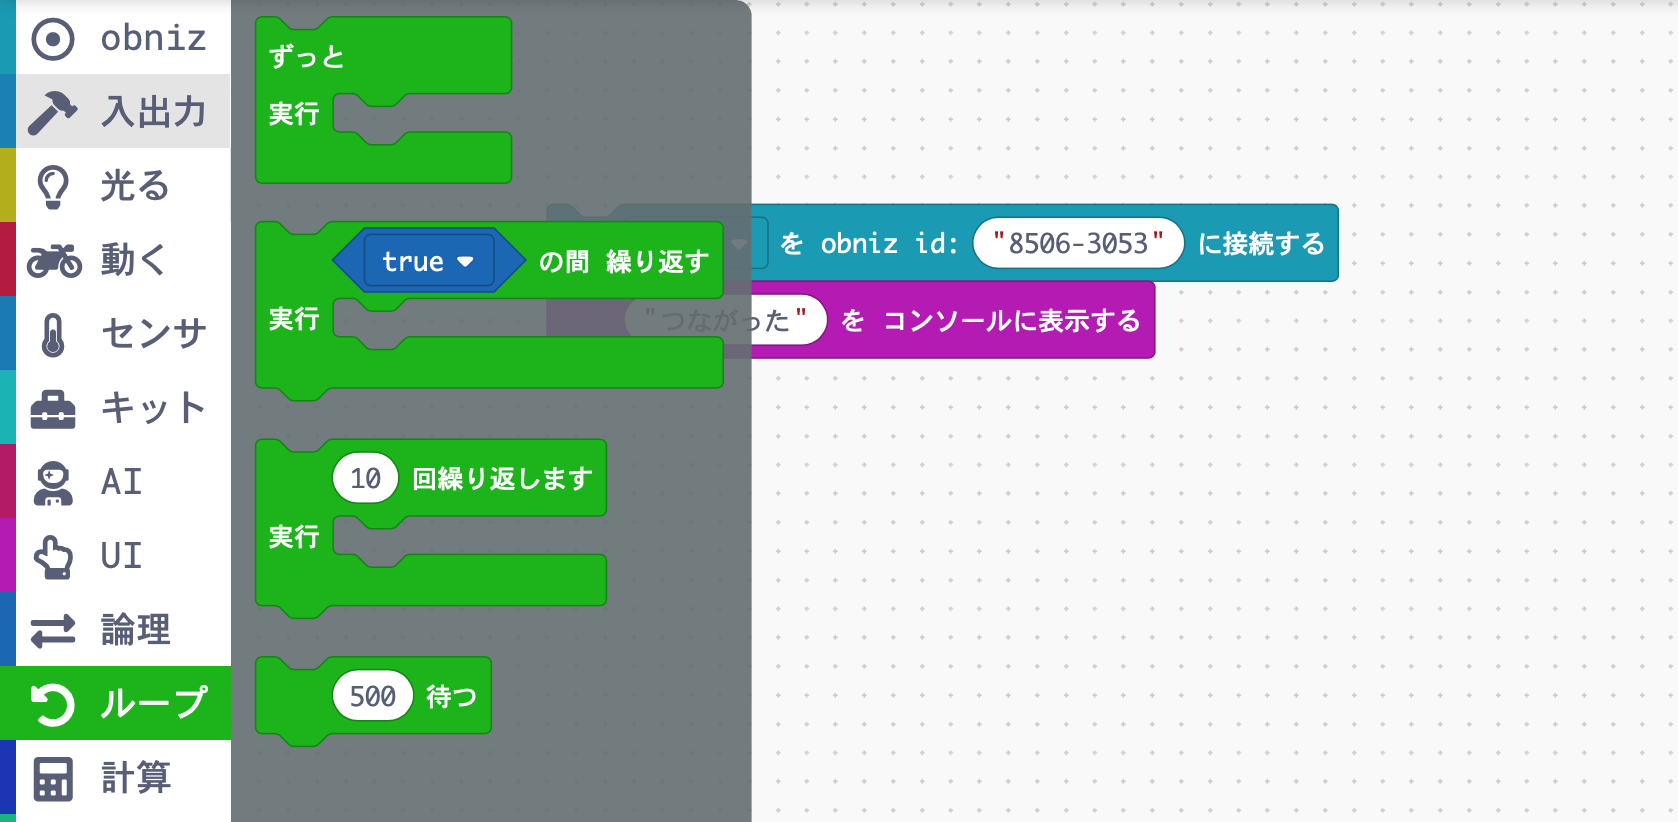Pick the ずっと forever loop block
This screenshot has height=822, width=1678.
click(x=306, y=57)
